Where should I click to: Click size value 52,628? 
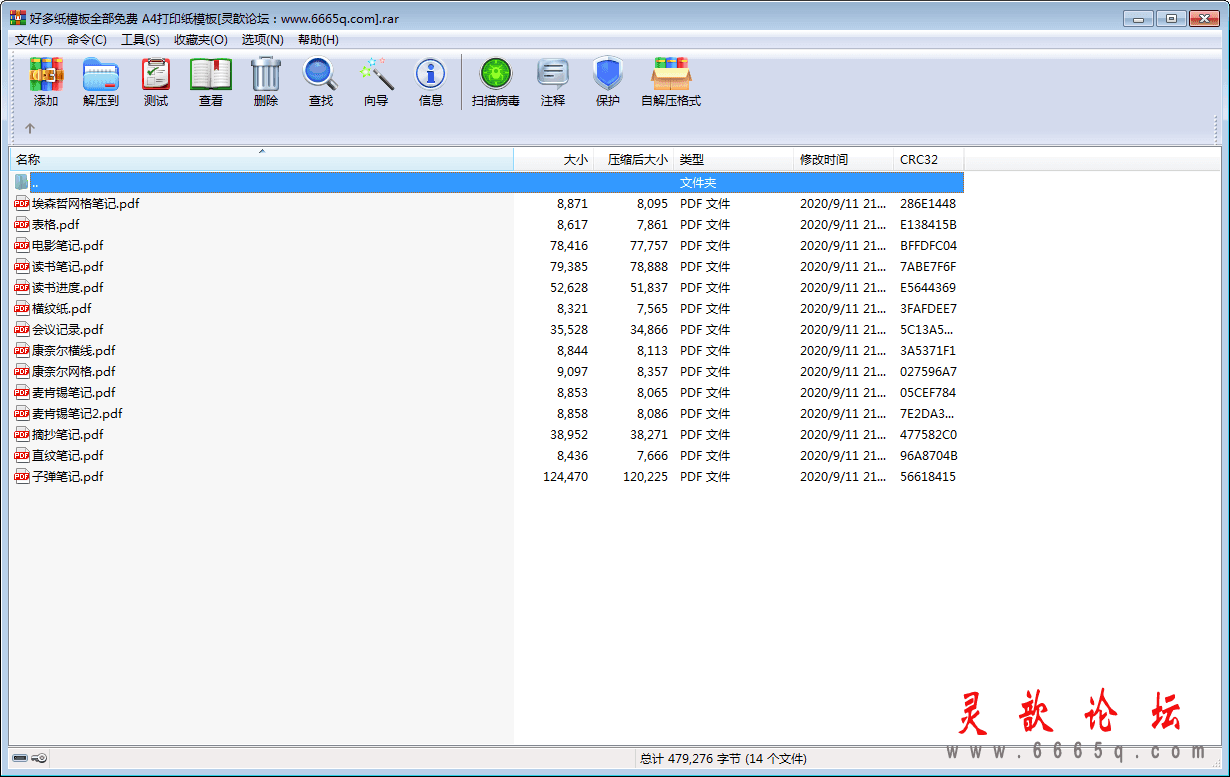pos(569,288)
